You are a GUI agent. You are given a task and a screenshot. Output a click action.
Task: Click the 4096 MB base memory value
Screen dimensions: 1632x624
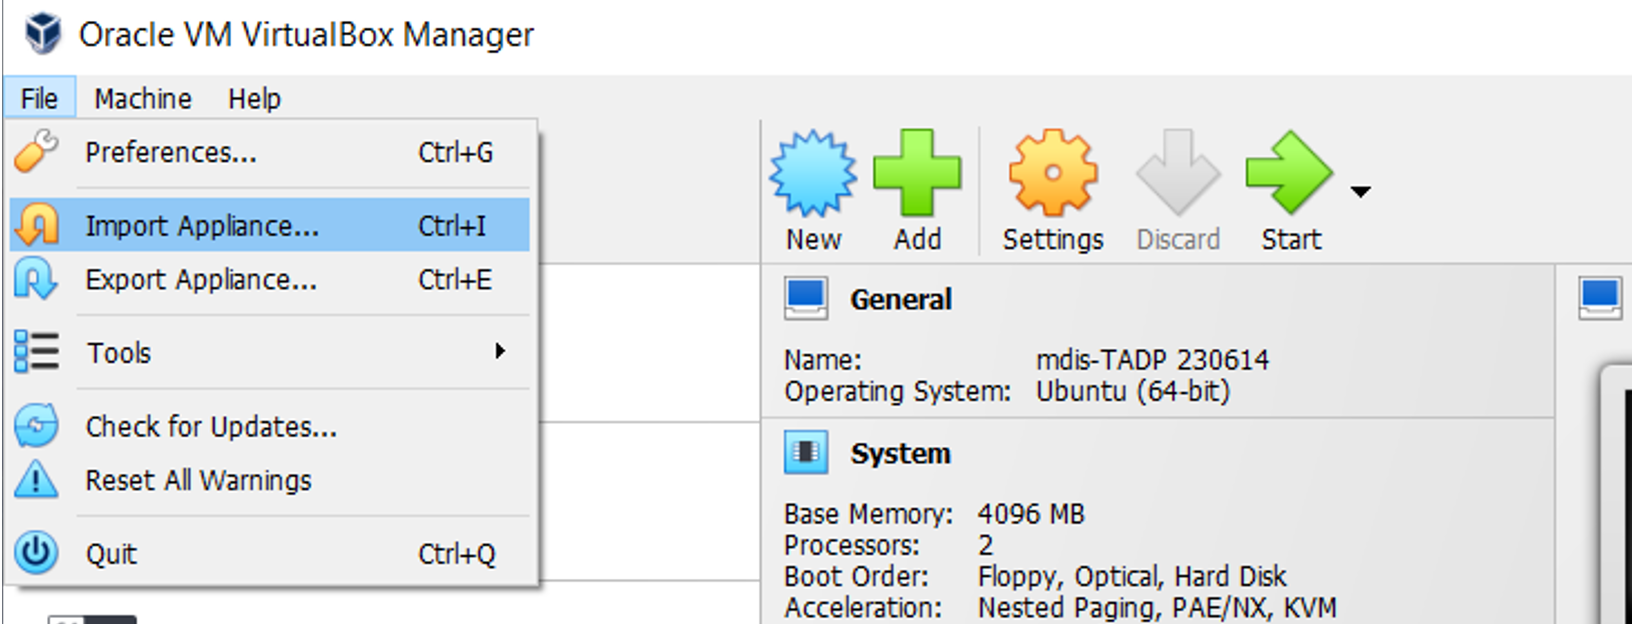coord(1031,514)
